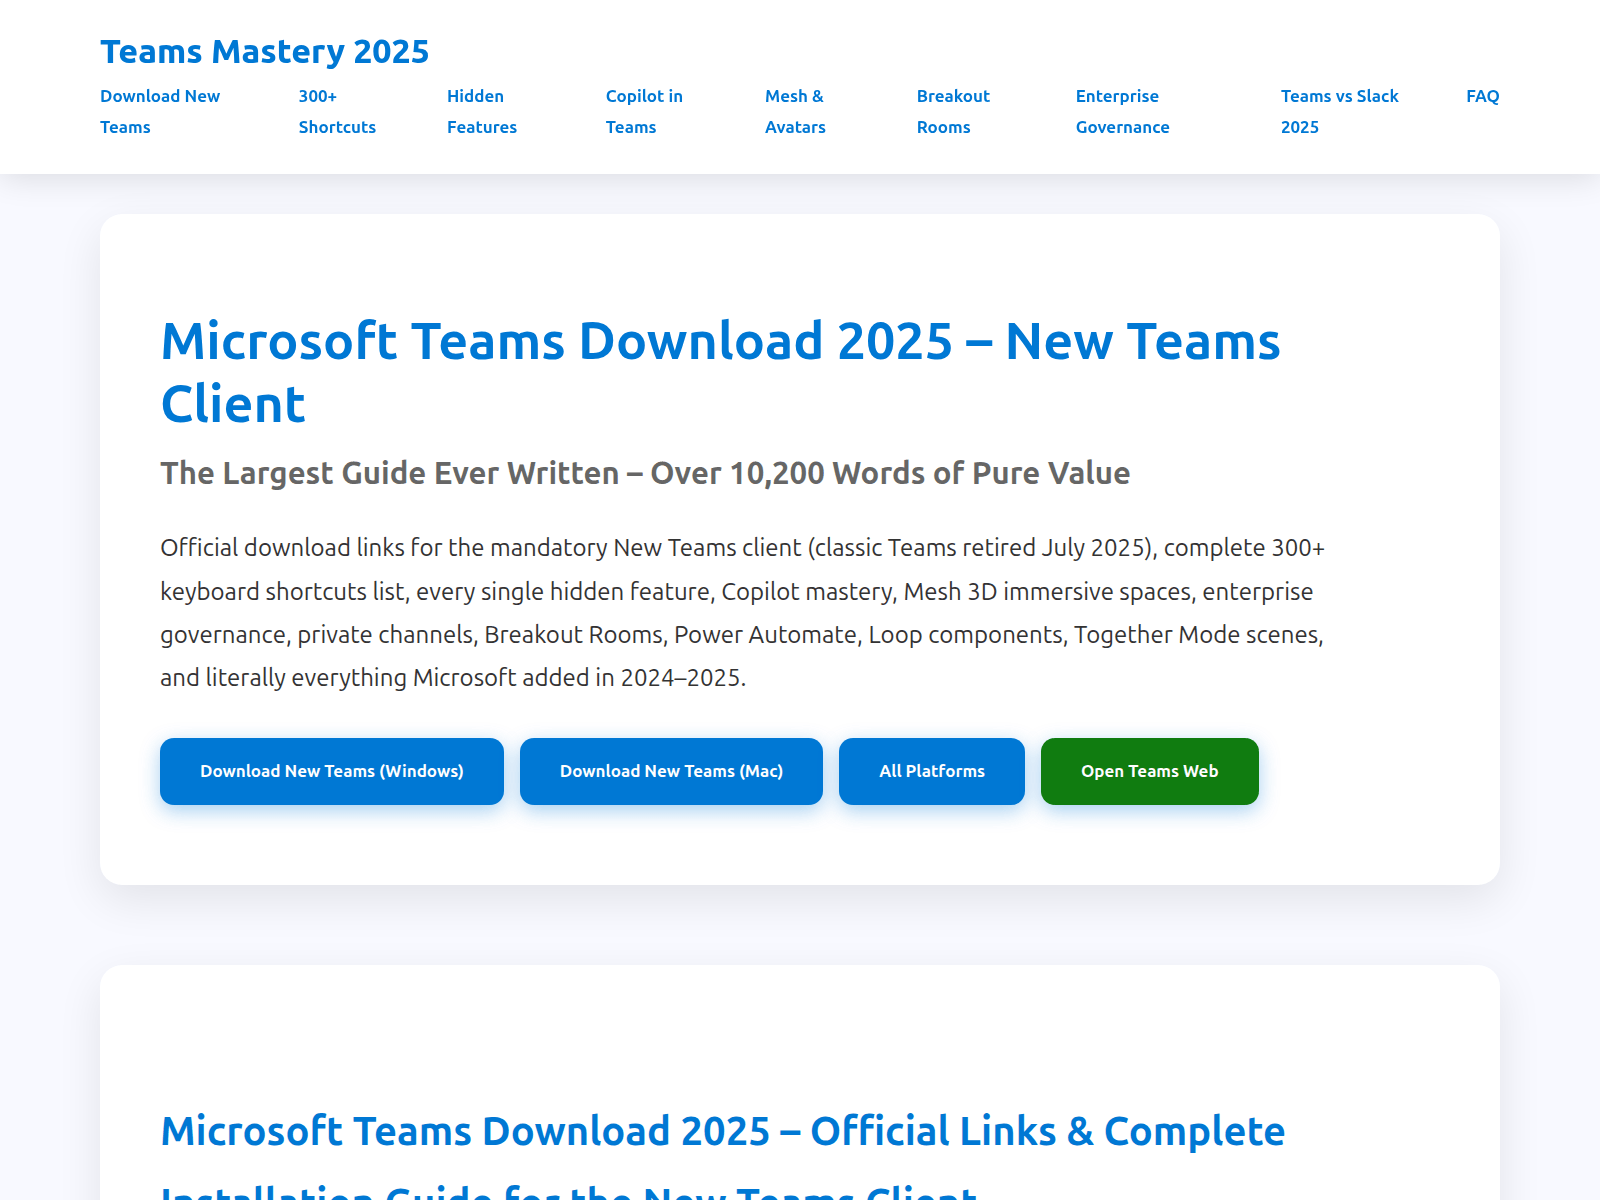
Task: Click the main page heading
Action: (720, 372)
